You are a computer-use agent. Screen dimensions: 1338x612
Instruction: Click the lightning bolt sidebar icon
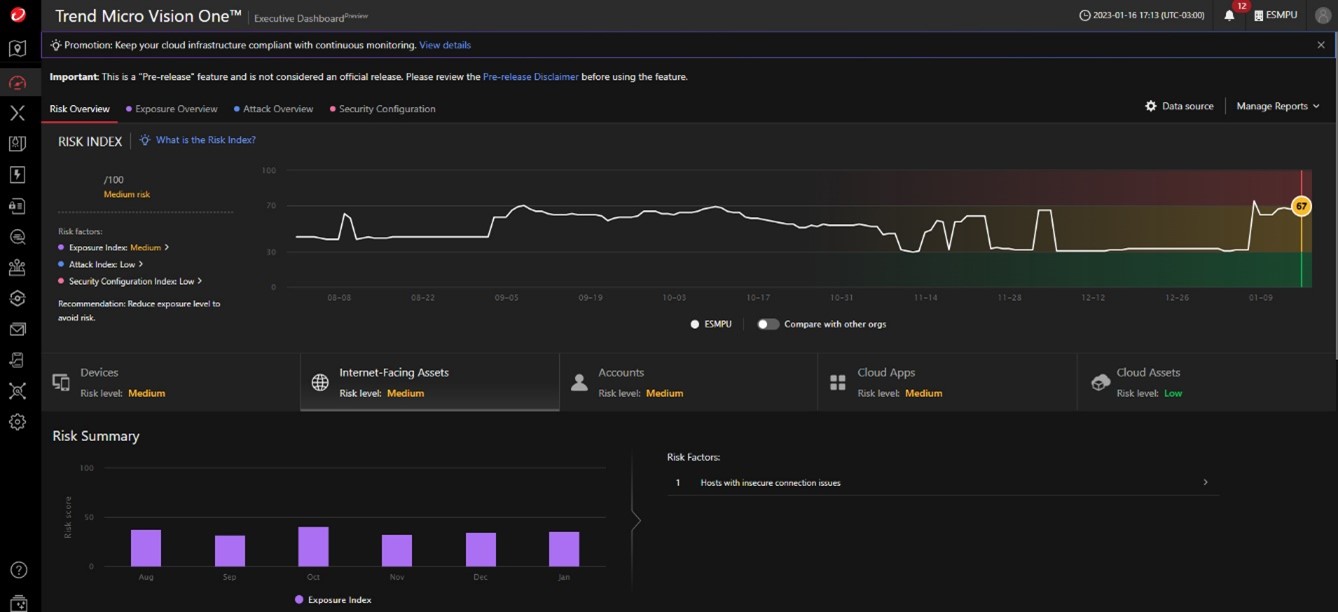coord(17,175)
